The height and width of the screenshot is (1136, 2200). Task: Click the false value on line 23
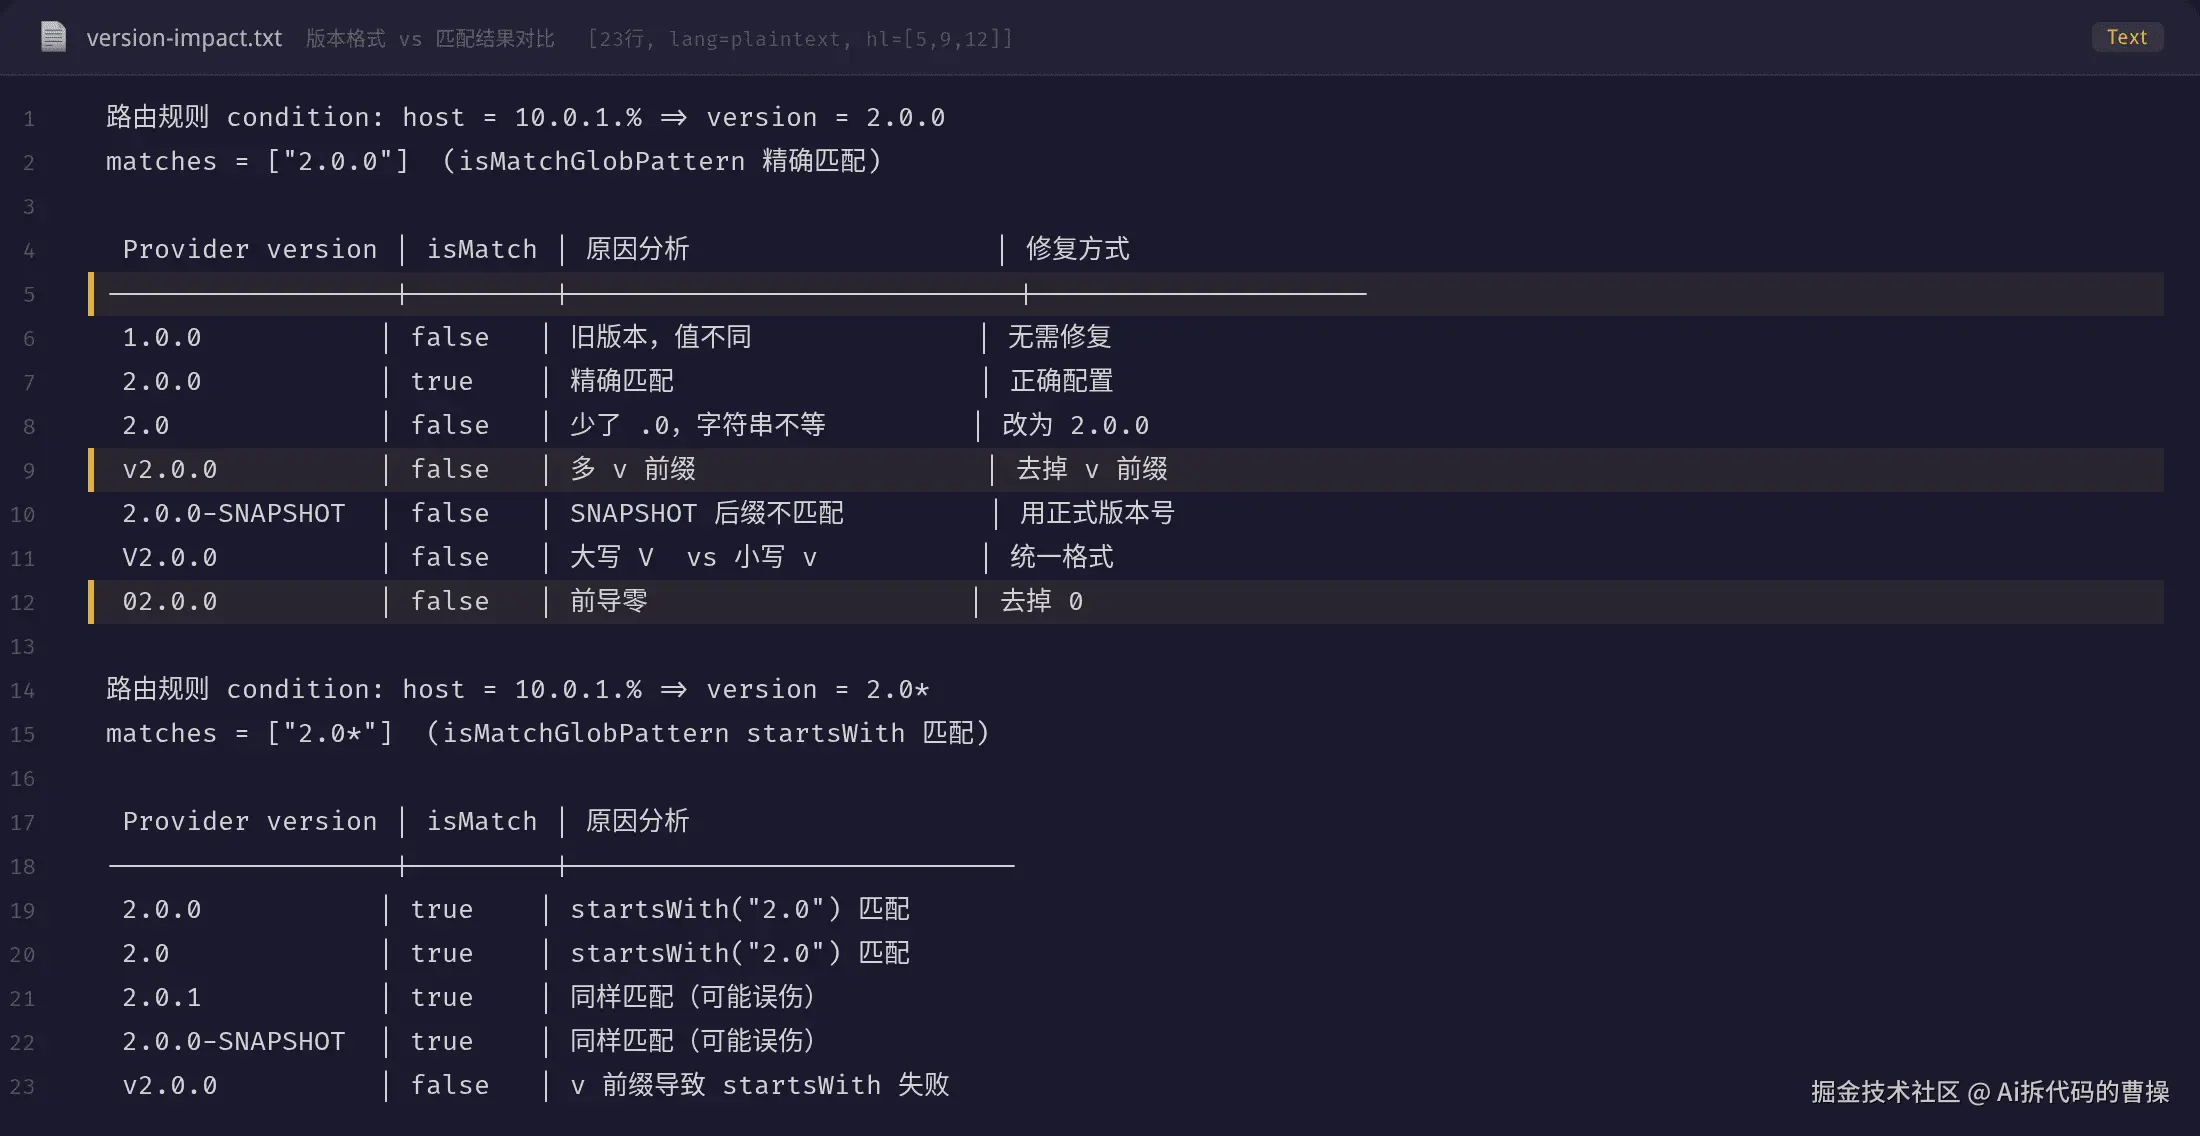[x=450, y=1085]
